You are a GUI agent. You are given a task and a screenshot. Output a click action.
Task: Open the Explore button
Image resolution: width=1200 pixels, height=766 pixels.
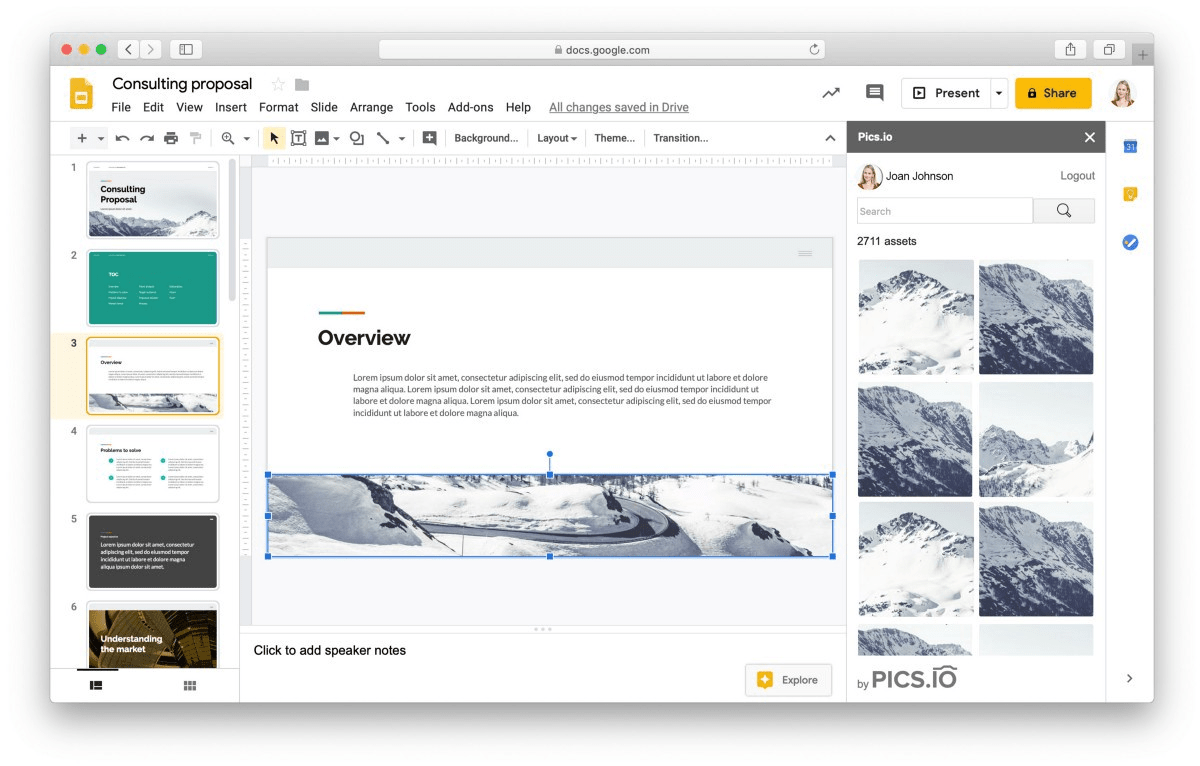tap(788, 680)
